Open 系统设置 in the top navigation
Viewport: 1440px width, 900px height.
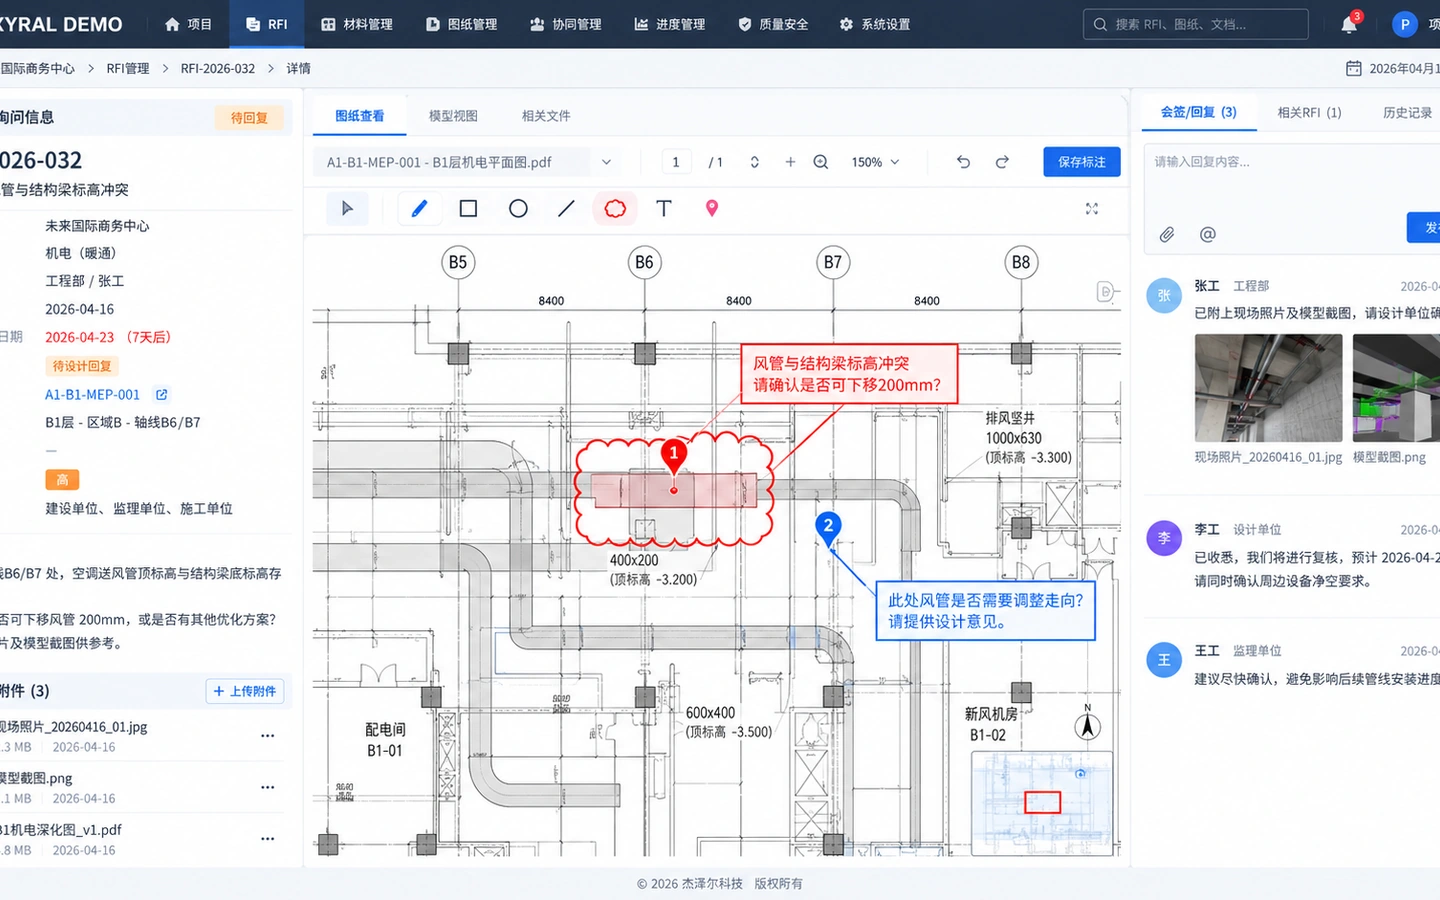point(875,24)
